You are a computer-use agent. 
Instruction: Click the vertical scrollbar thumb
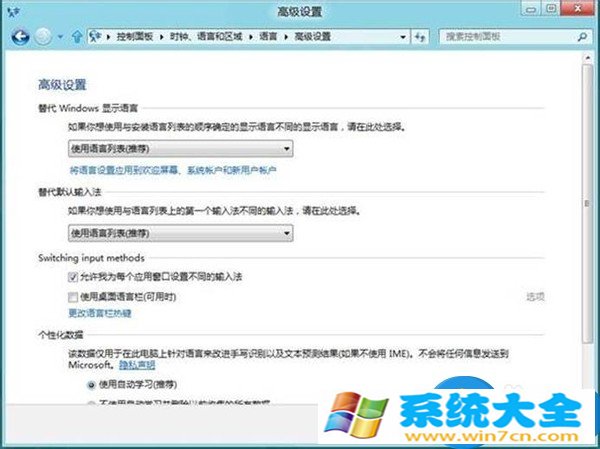click(x=587, y=203)
